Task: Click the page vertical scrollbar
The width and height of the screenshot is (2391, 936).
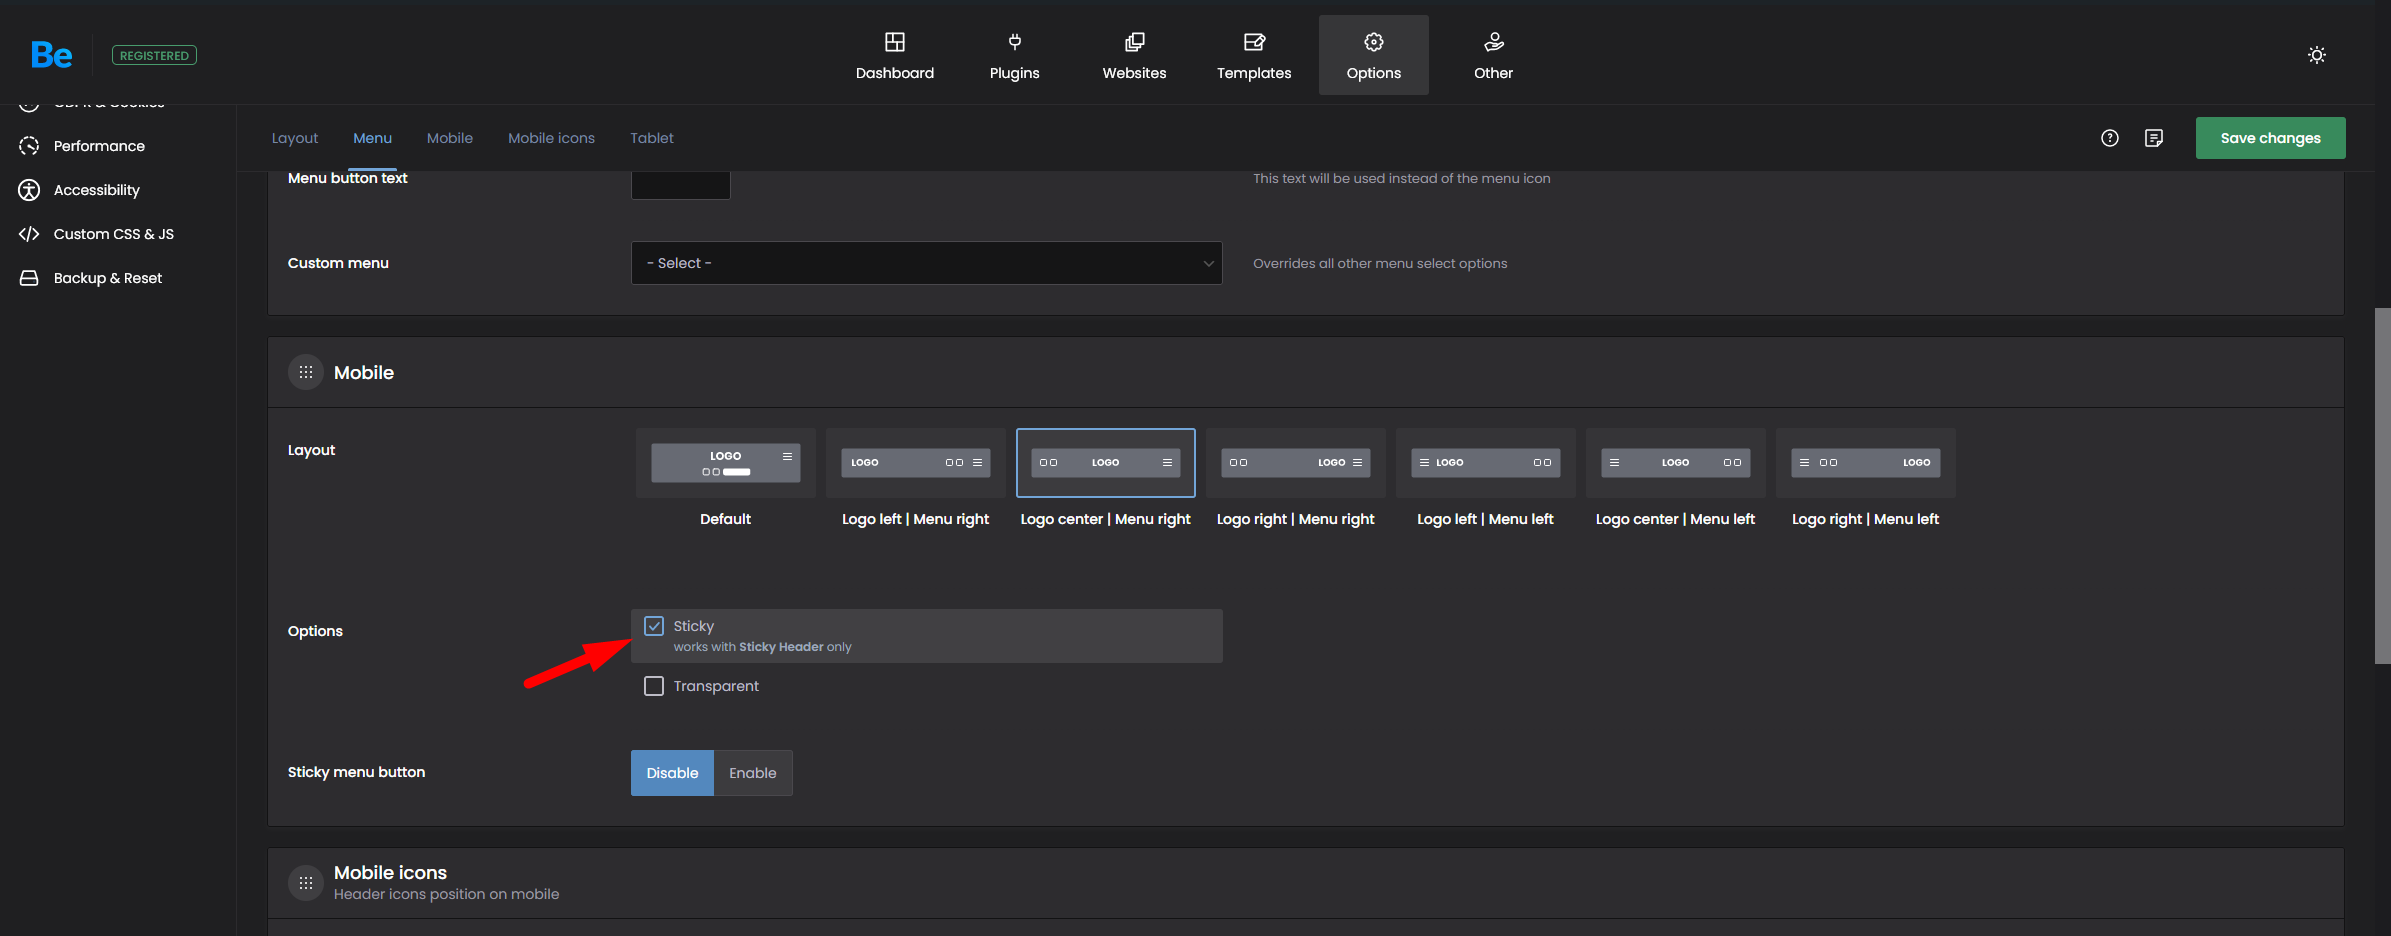Action: [2382, 485]
